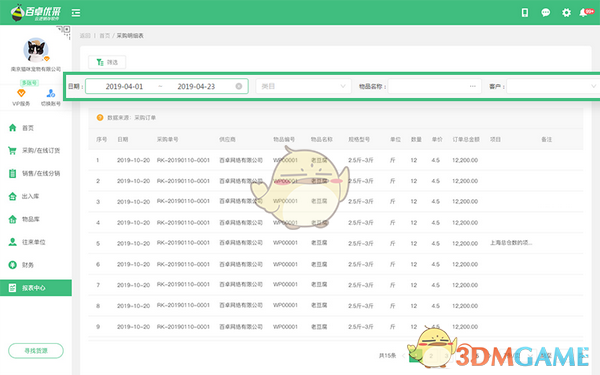
Task: Open the mobile phone icon in the header
Action: click(525, 13)
